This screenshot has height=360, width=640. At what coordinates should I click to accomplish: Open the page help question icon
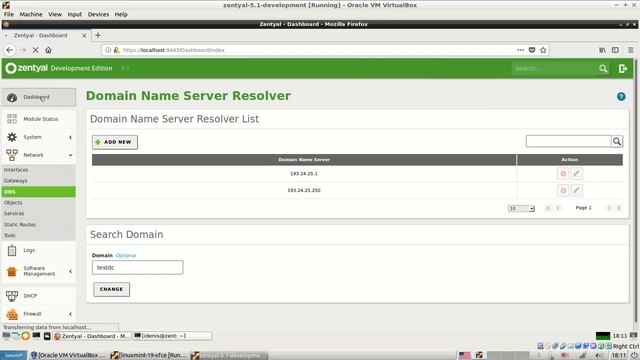tap(621, 96)
